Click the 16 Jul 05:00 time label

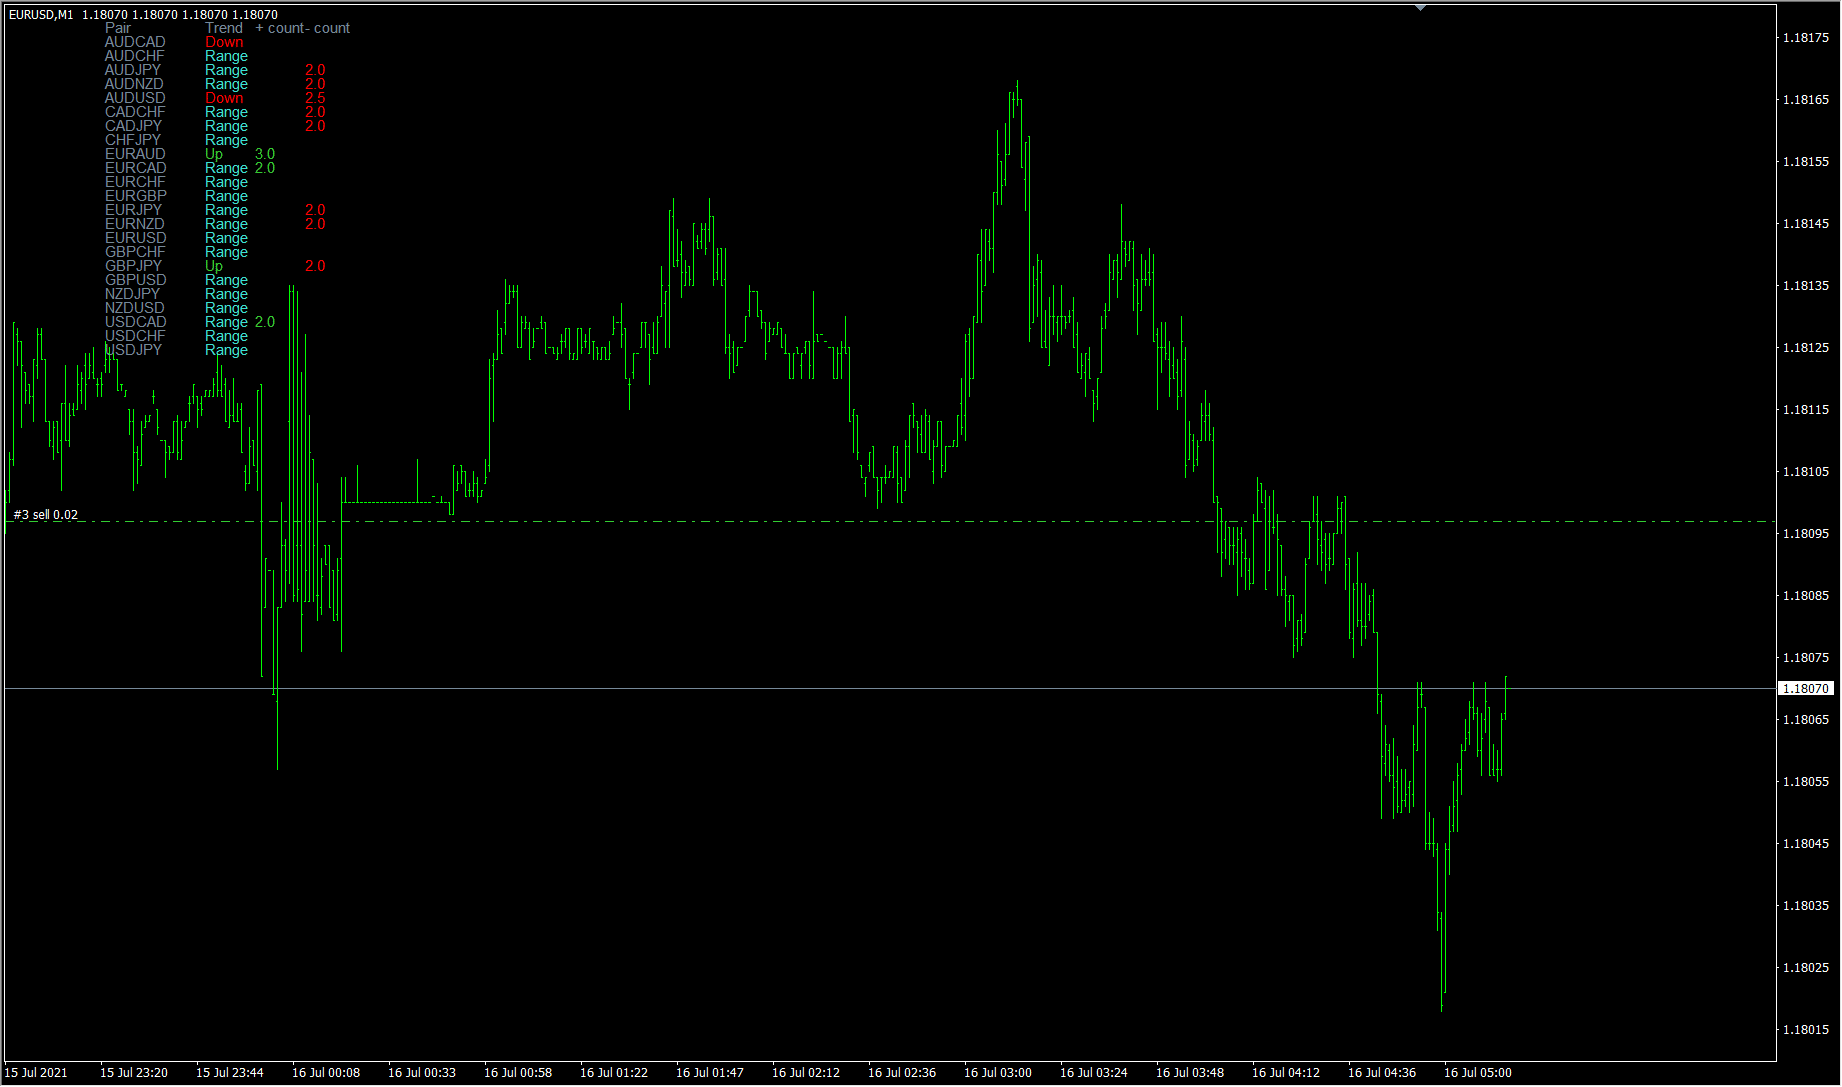click(x=1477, y=1073)
